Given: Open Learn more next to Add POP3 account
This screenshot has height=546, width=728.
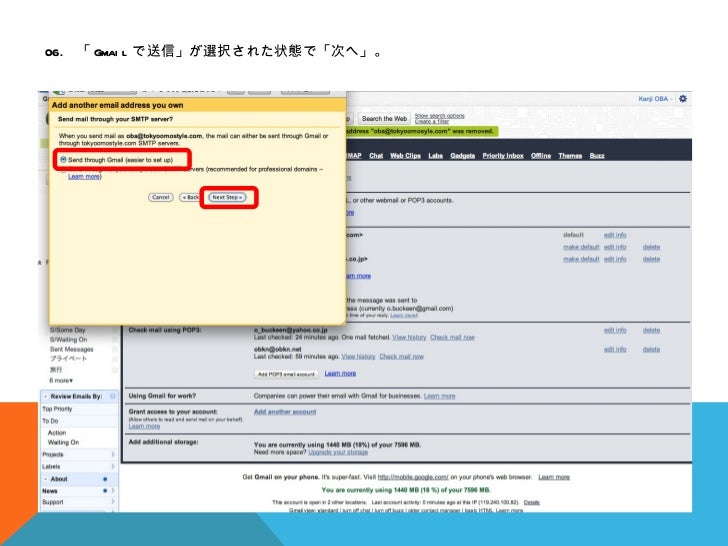Looking at the screenshot, I should click(x=340, y=373).
